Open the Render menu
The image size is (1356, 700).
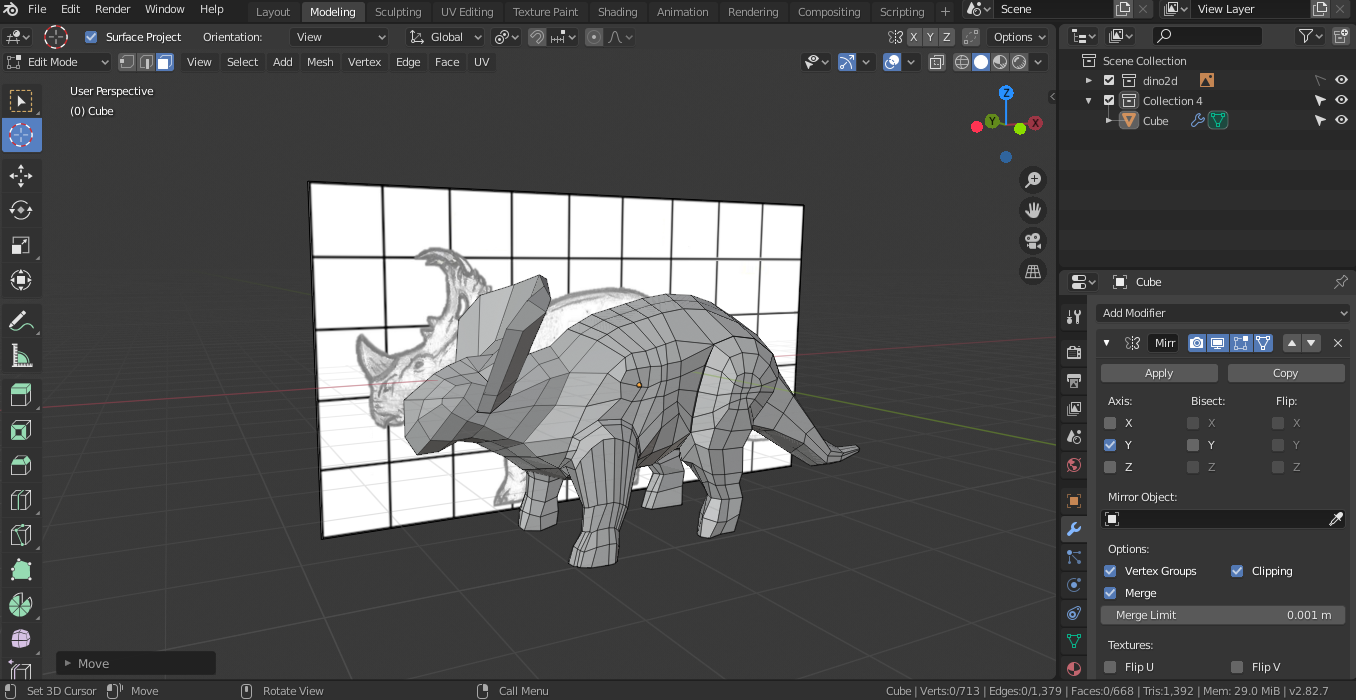click(113, 9)
